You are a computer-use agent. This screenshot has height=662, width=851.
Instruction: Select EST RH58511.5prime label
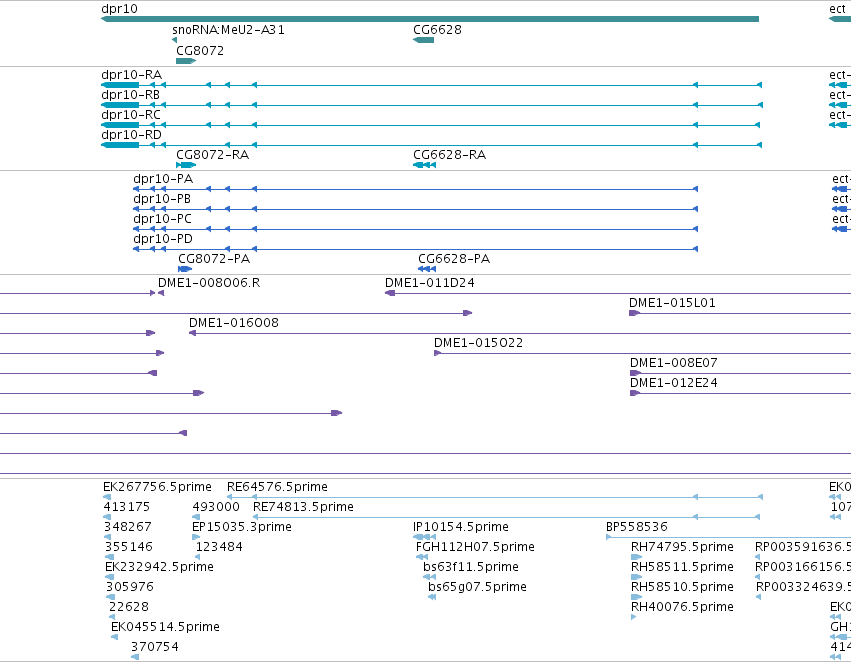682,567
